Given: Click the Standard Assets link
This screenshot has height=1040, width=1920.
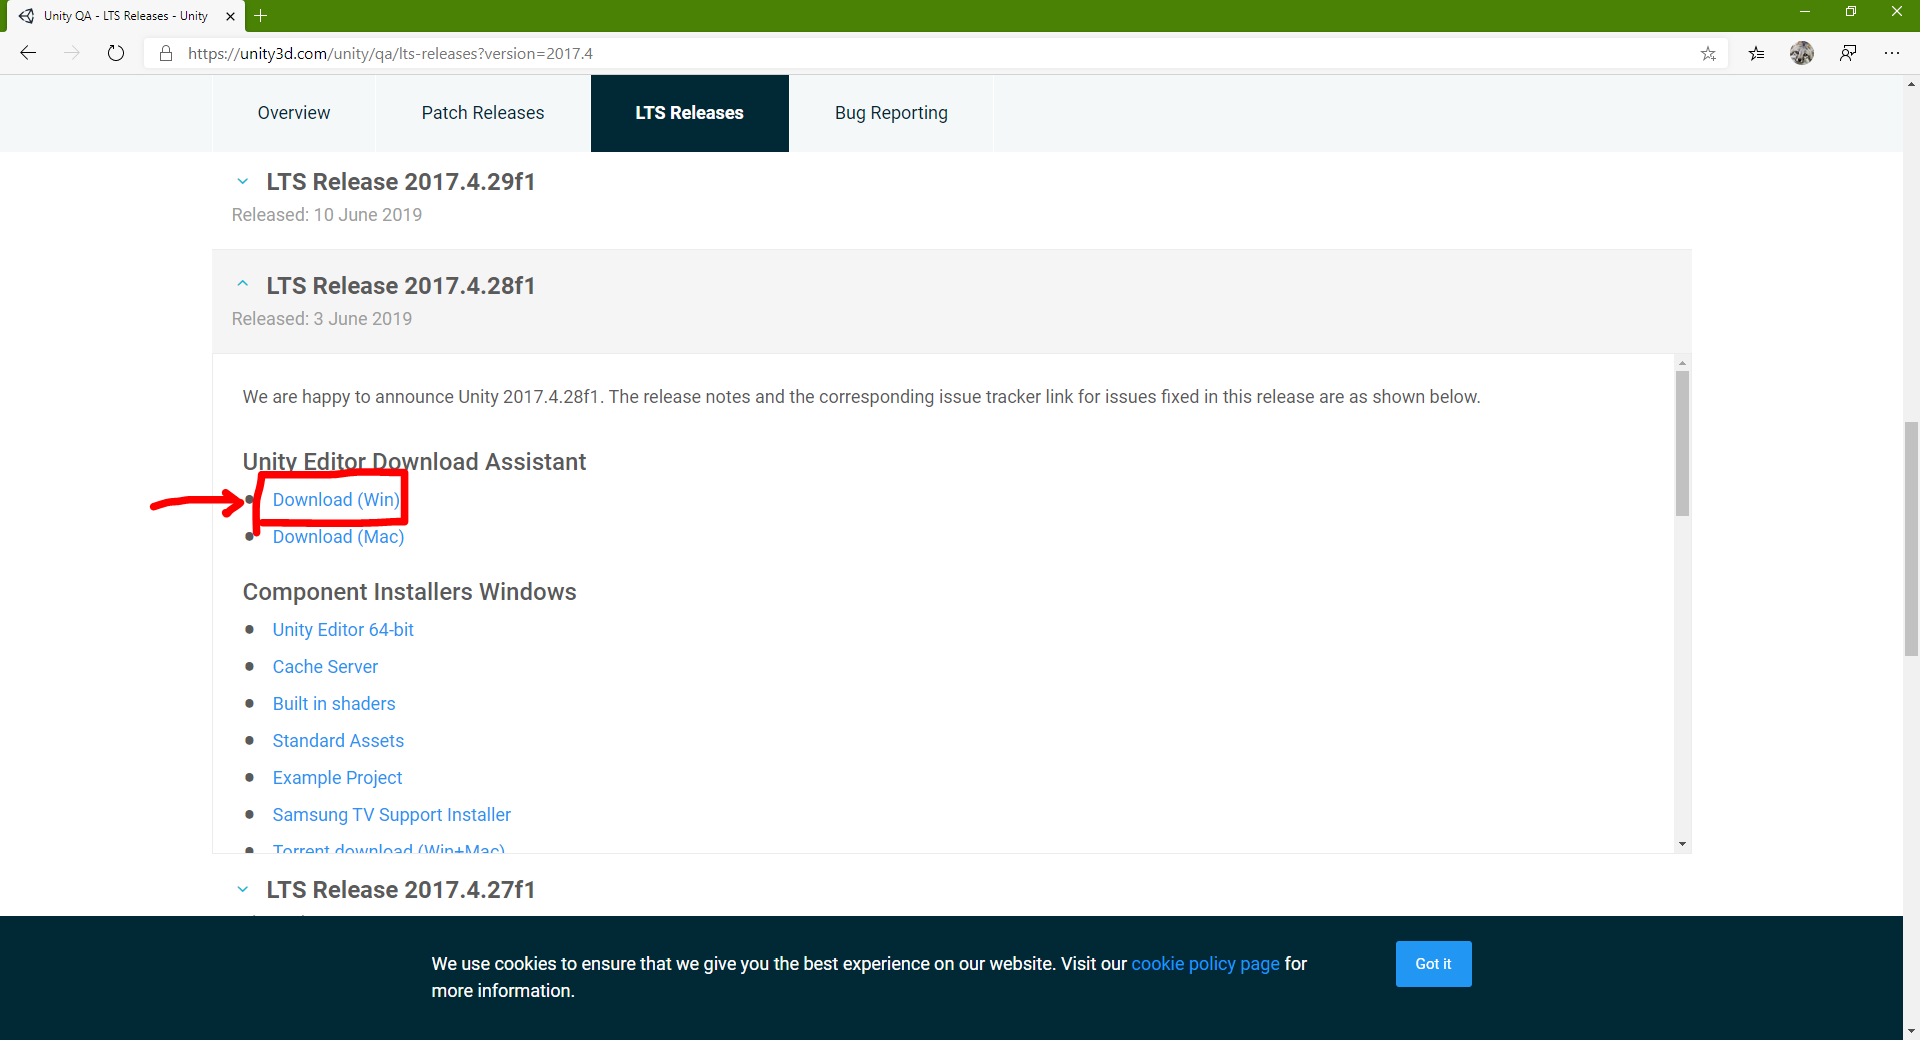Looking at the screenshot, I should tap(338, 740).
